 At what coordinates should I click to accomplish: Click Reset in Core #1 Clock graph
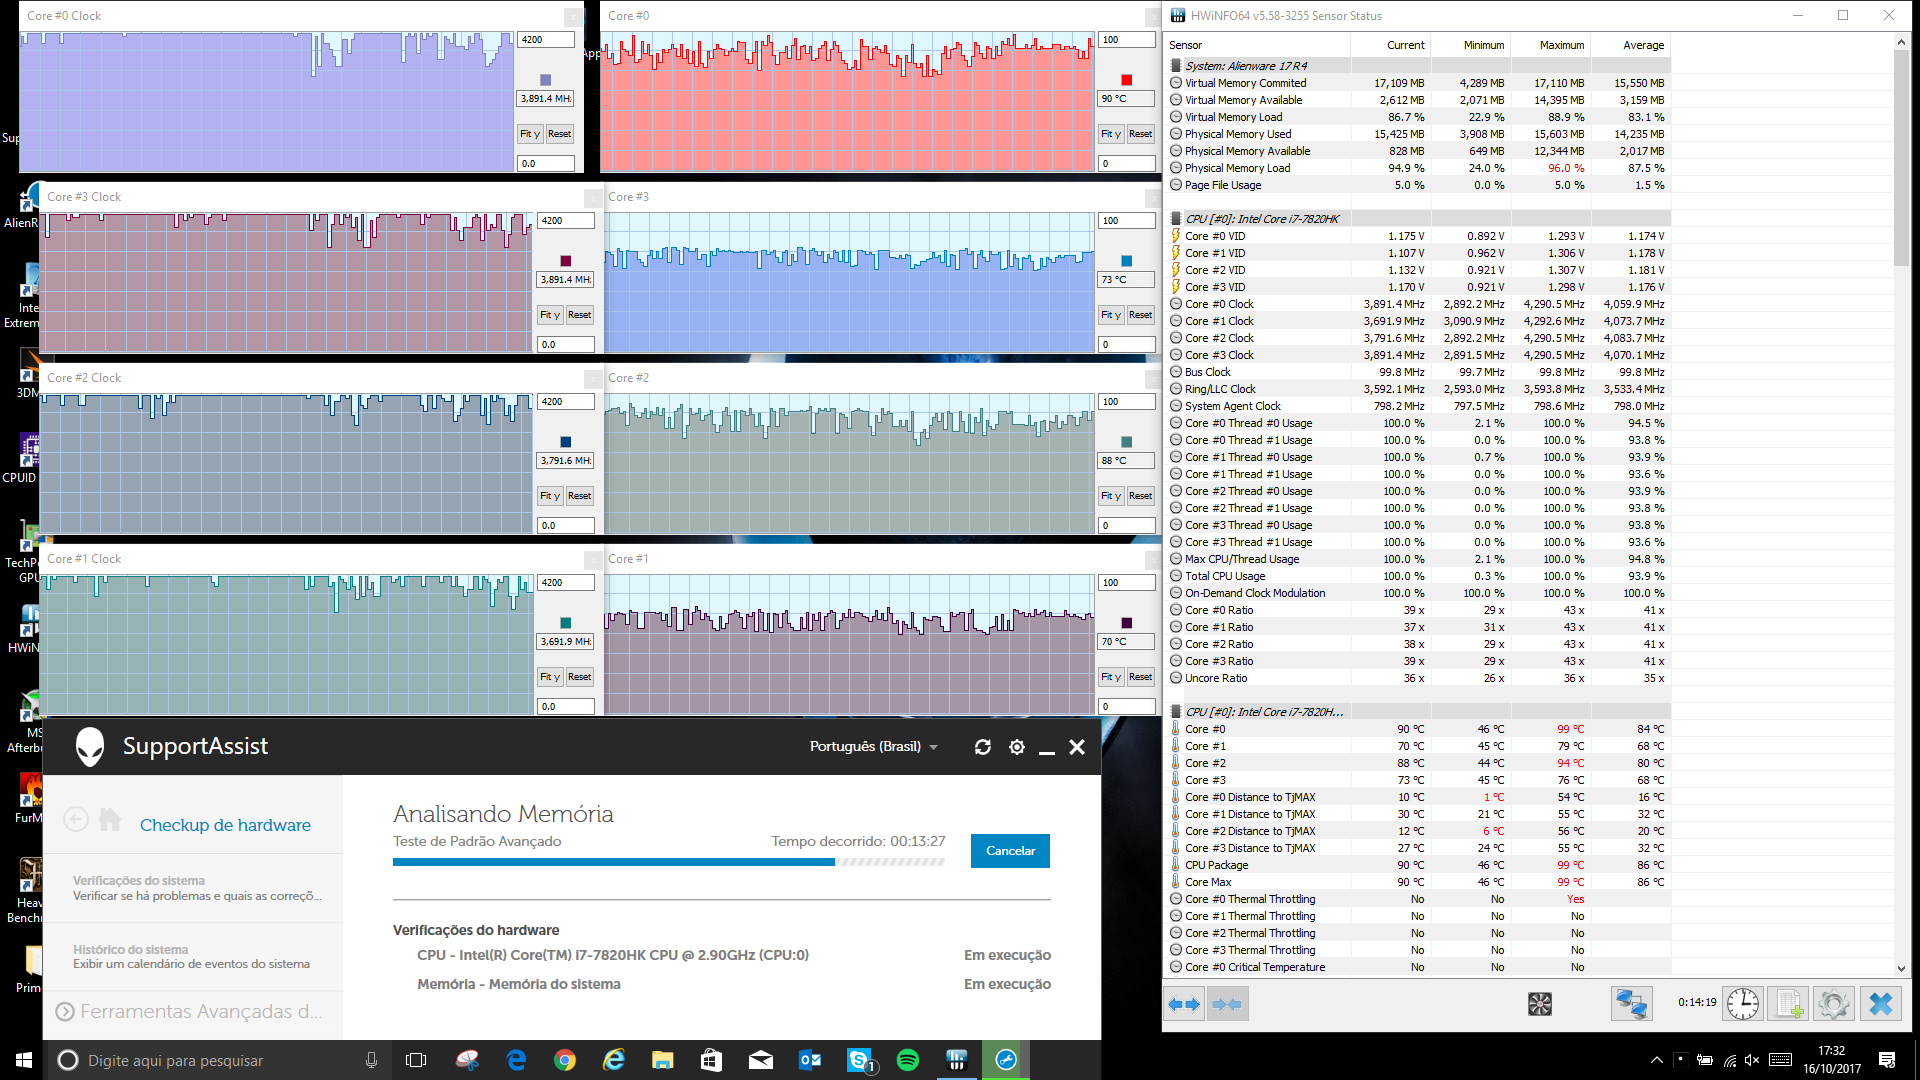[580, 677]
